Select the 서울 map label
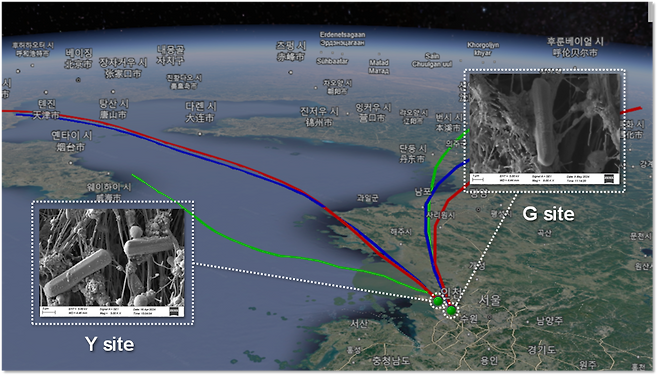This screenshot has width=658, height=376. (x=490, y=300)
